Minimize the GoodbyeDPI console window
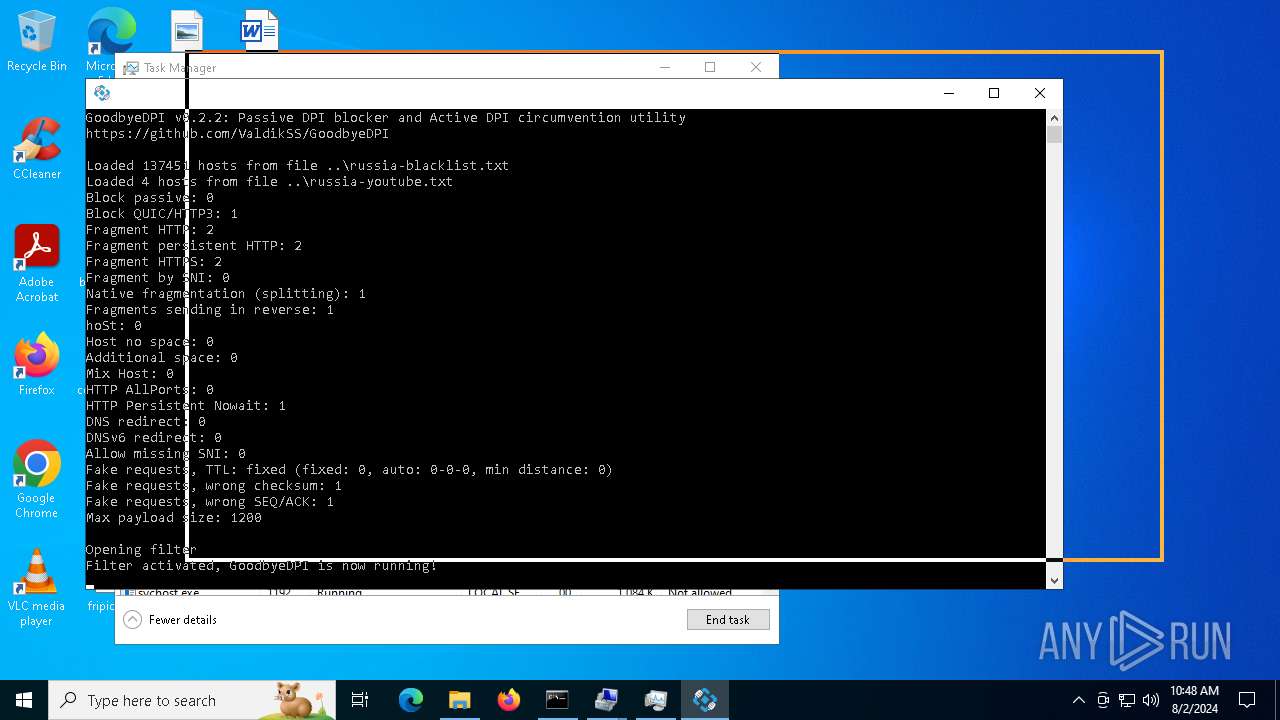This screenshot has width=1280, height=720. coord(948,93)
